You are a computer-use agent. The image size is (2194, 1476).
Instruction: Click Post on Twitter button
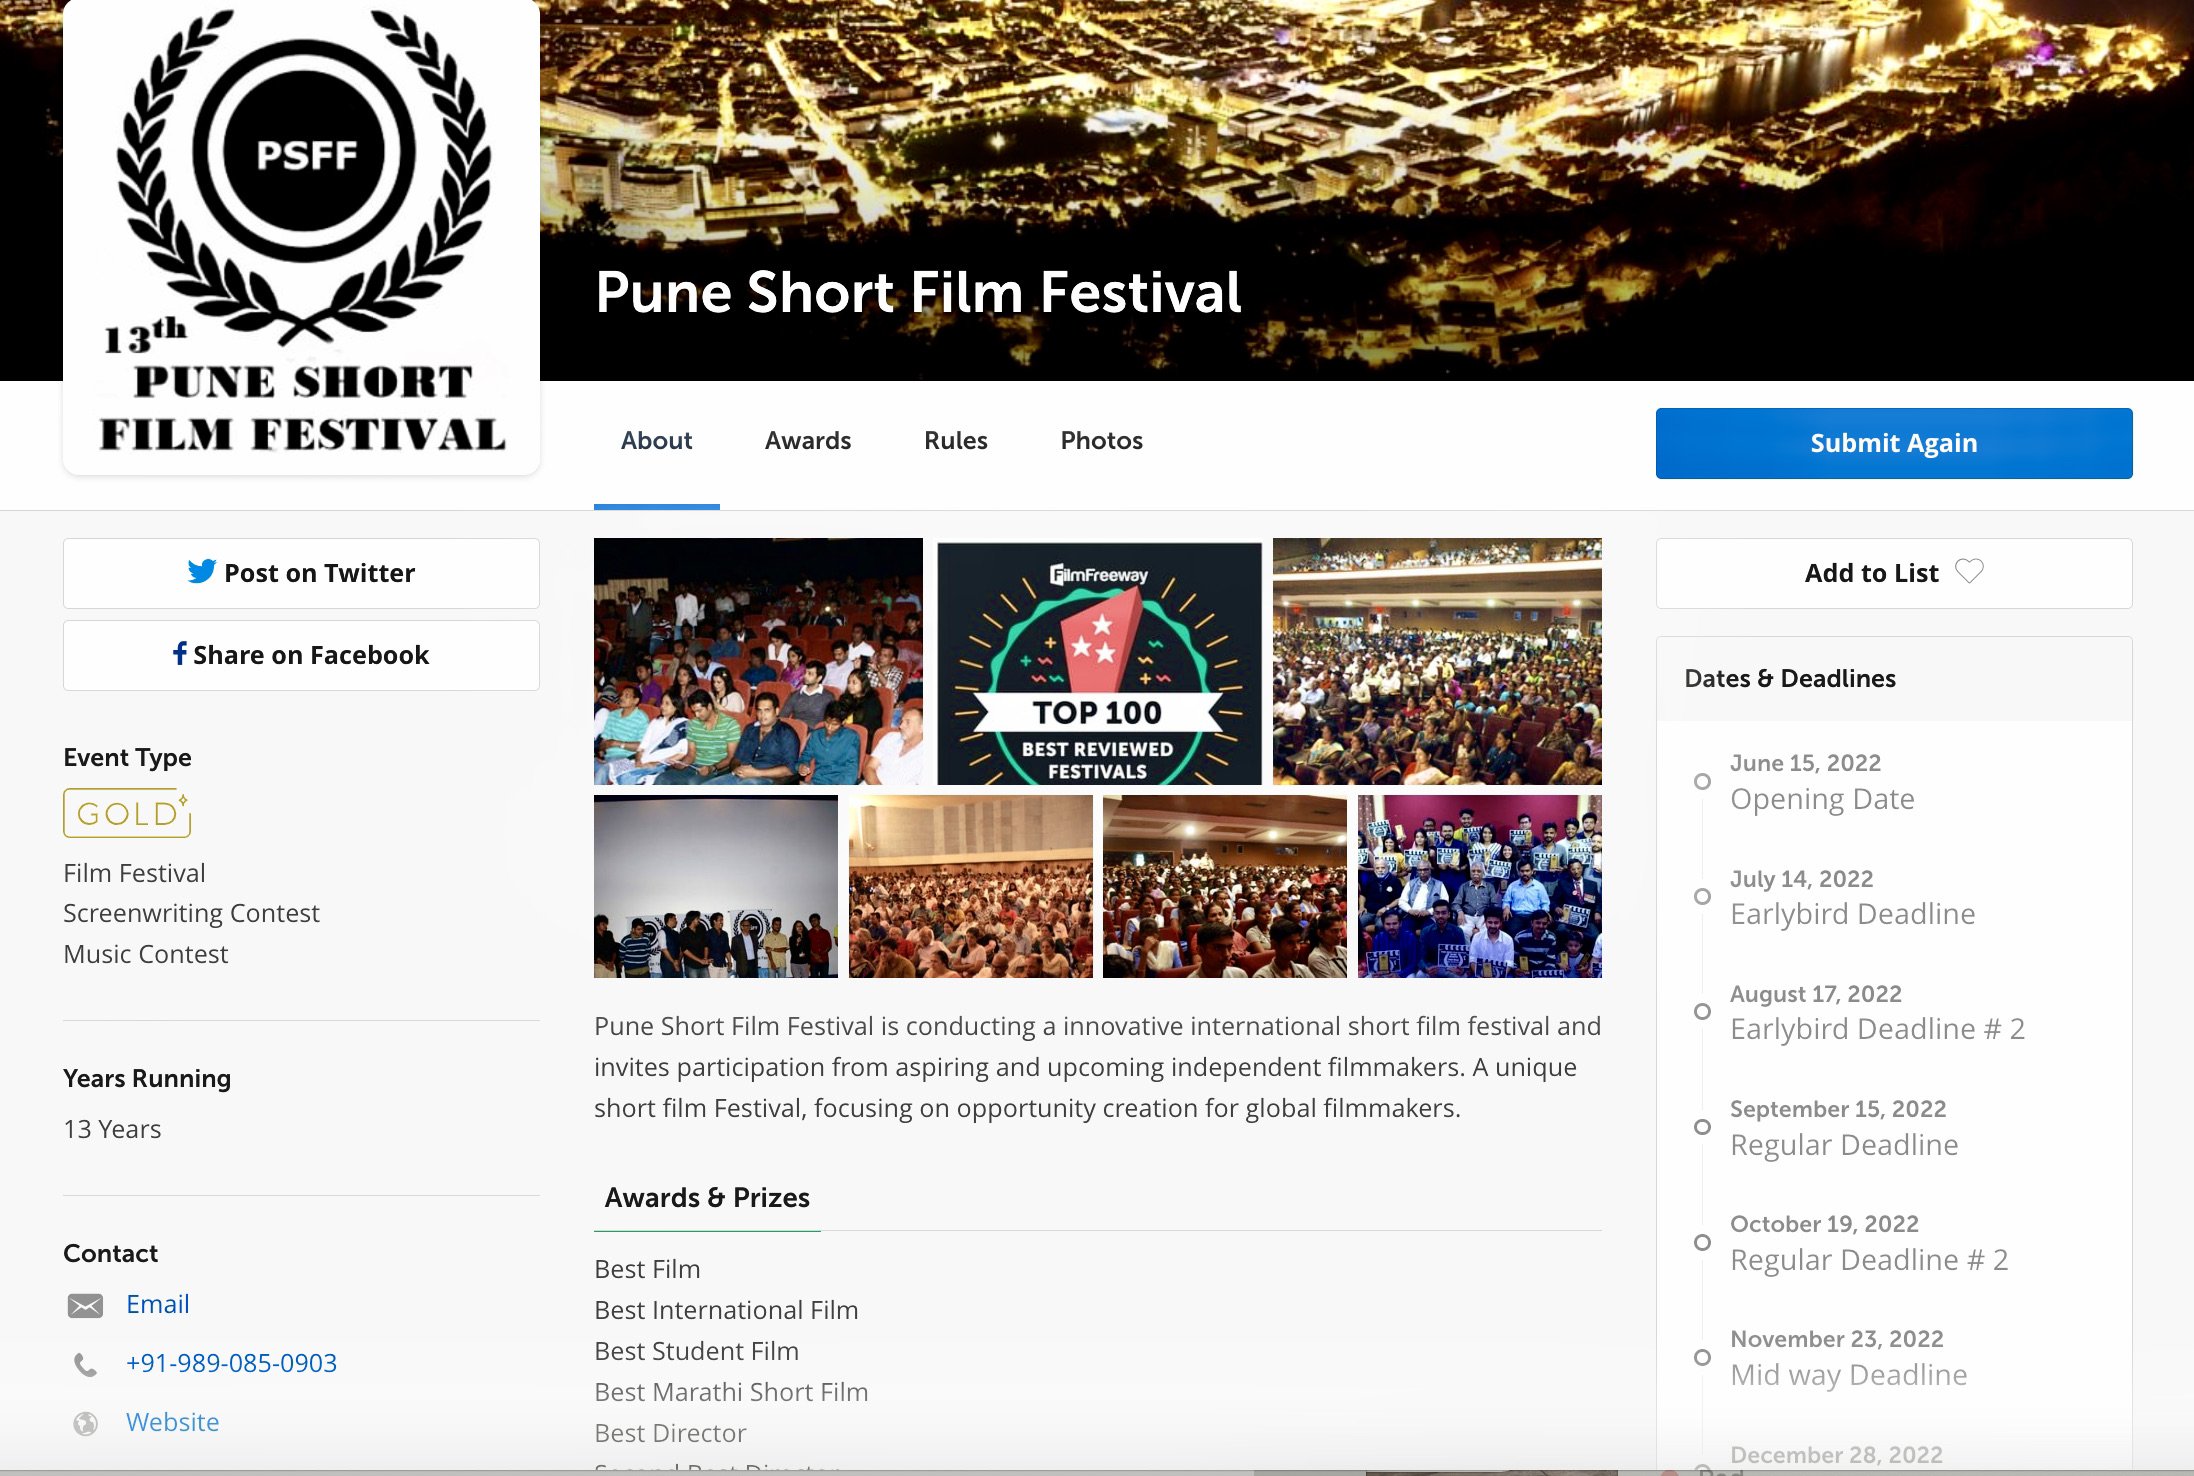point(301,573)
